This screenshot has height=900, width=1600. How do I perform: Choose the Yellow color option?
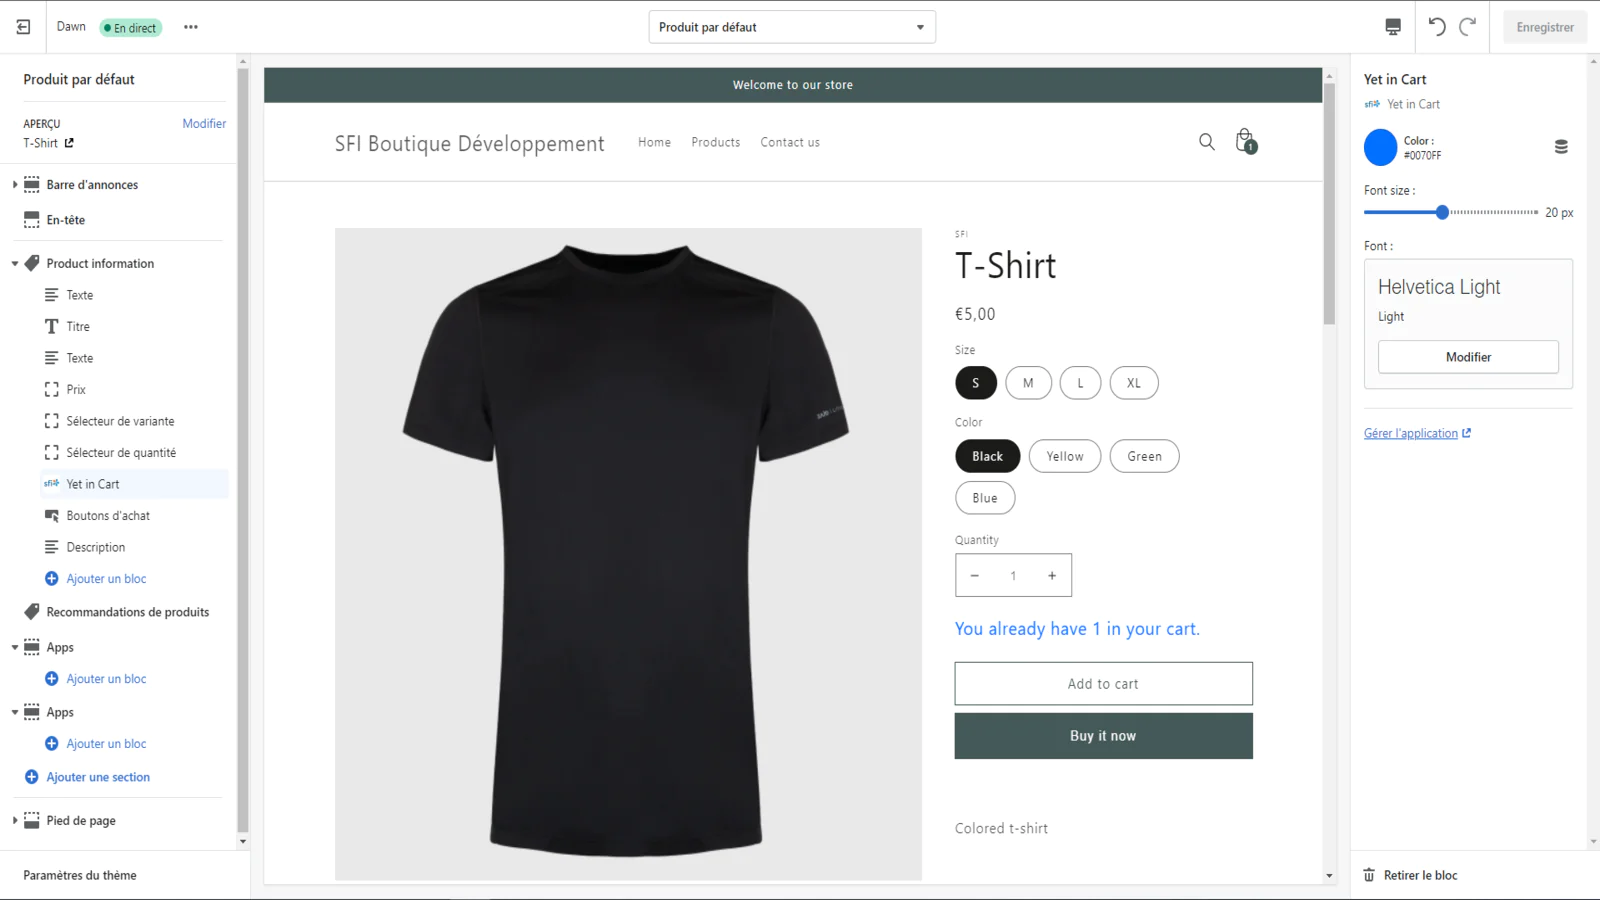click(1065, 456)
